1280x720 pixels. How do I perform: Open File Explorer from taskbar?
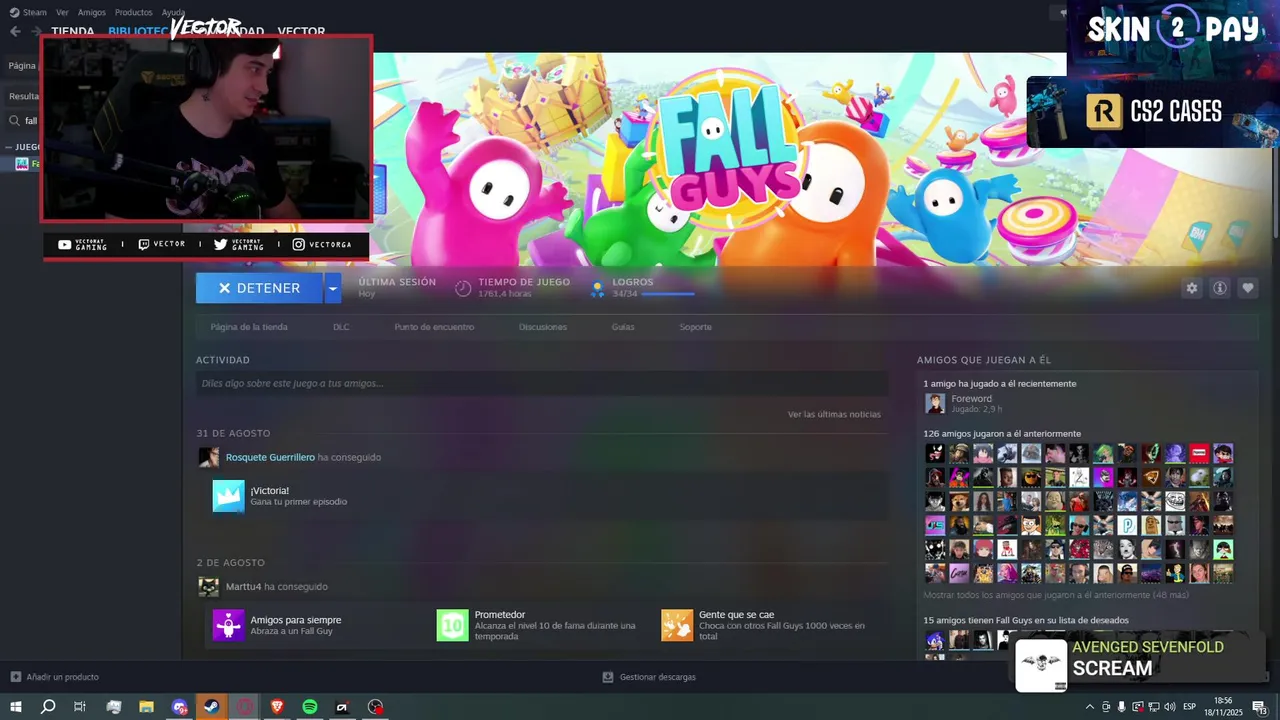coord(146,707)
